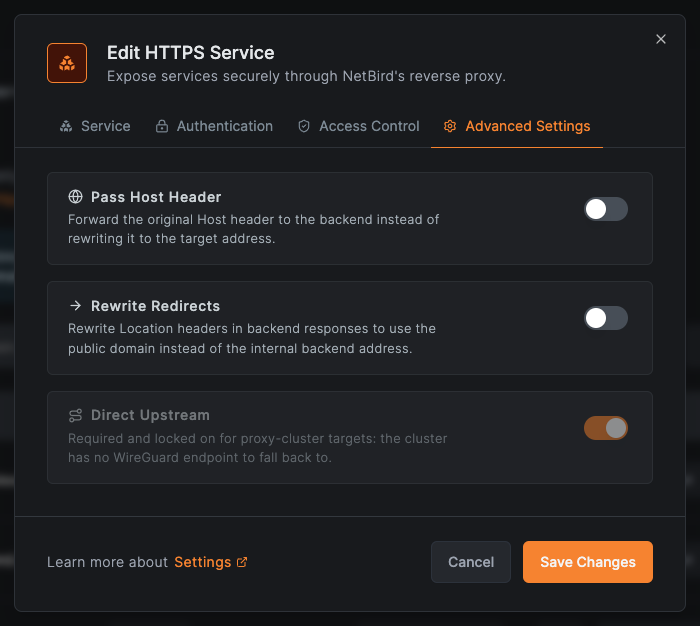Click the globe icon beside Pass Host Header
Screen dimensions: 700x626
[x=75, y=196]
